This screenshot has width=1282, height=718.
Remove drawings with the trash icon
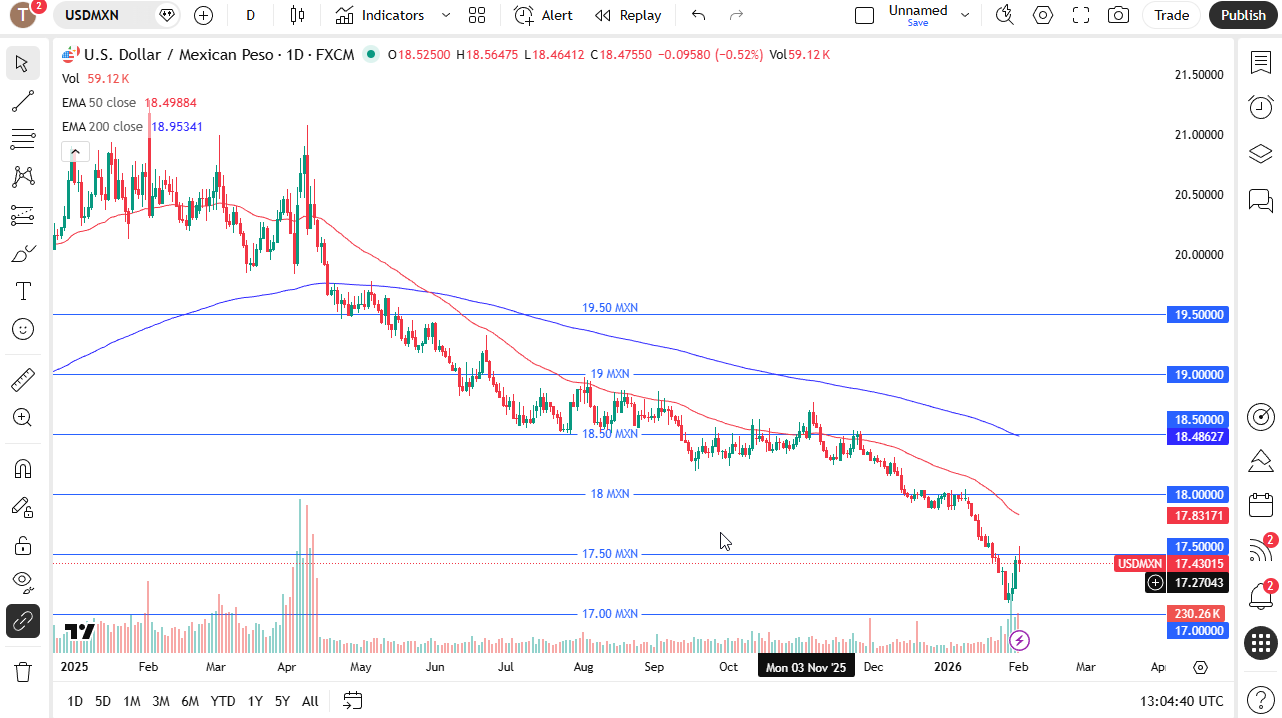[22, 671]
